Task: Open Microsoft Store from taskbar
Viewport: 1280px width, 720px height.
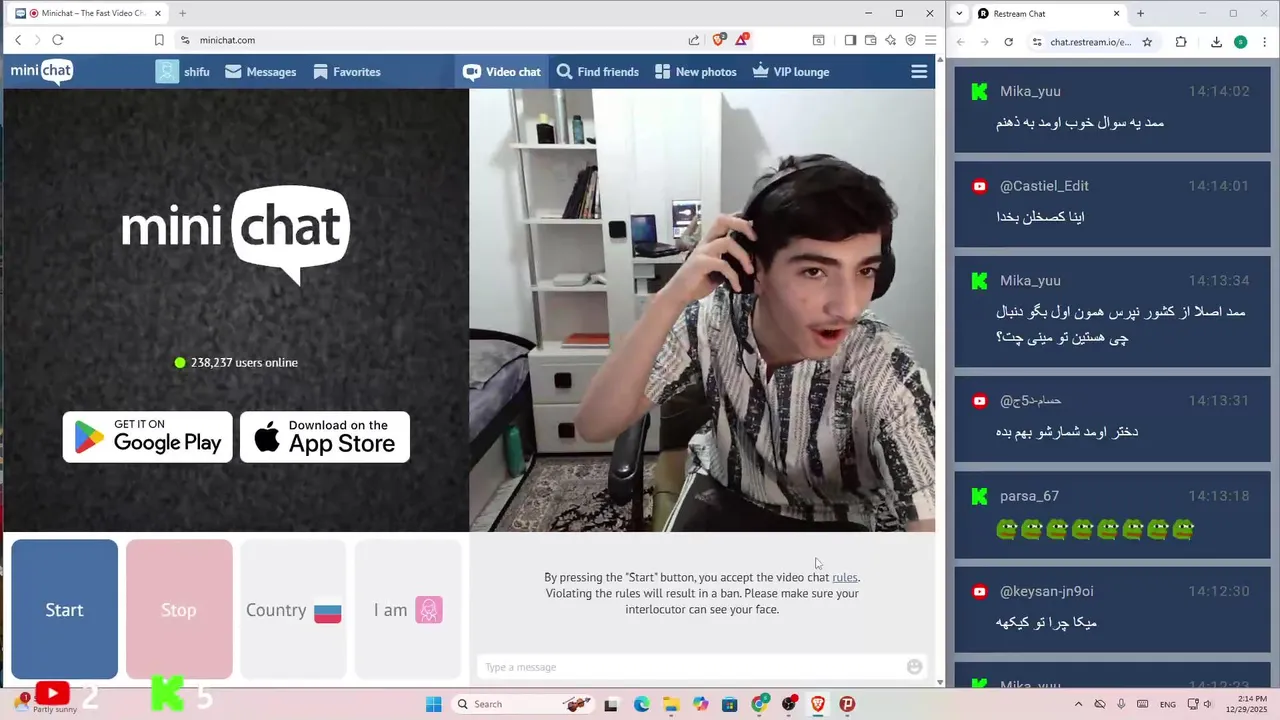Action: pyautogui.click(x=730, y=704)
